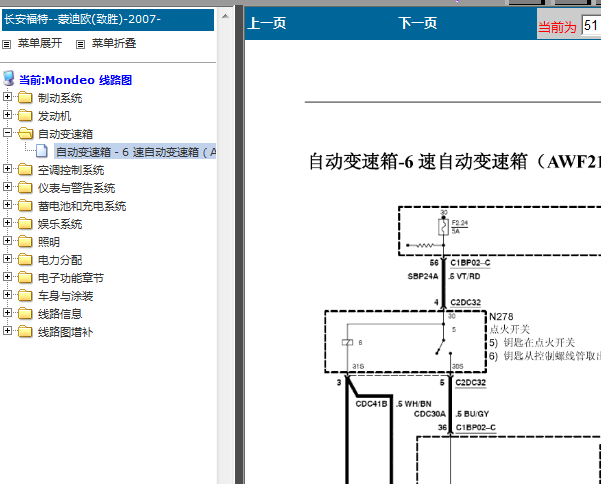Expand the 电子功能章节 plus box

[x=7, y=277]
